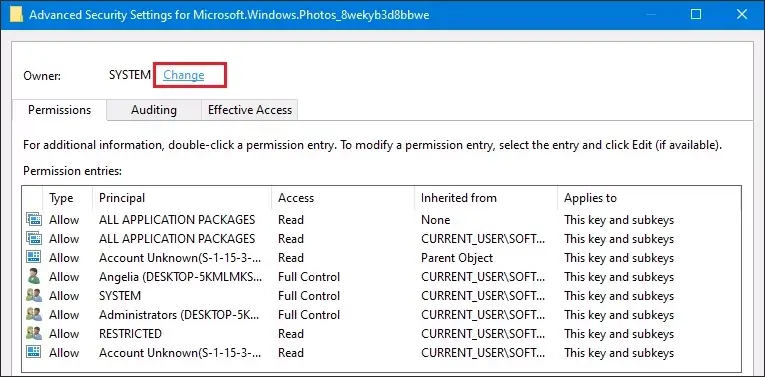This screenshot has width=765, height=377.
Task: Click the SYSTEM owner name
Action: click(130, 75)
